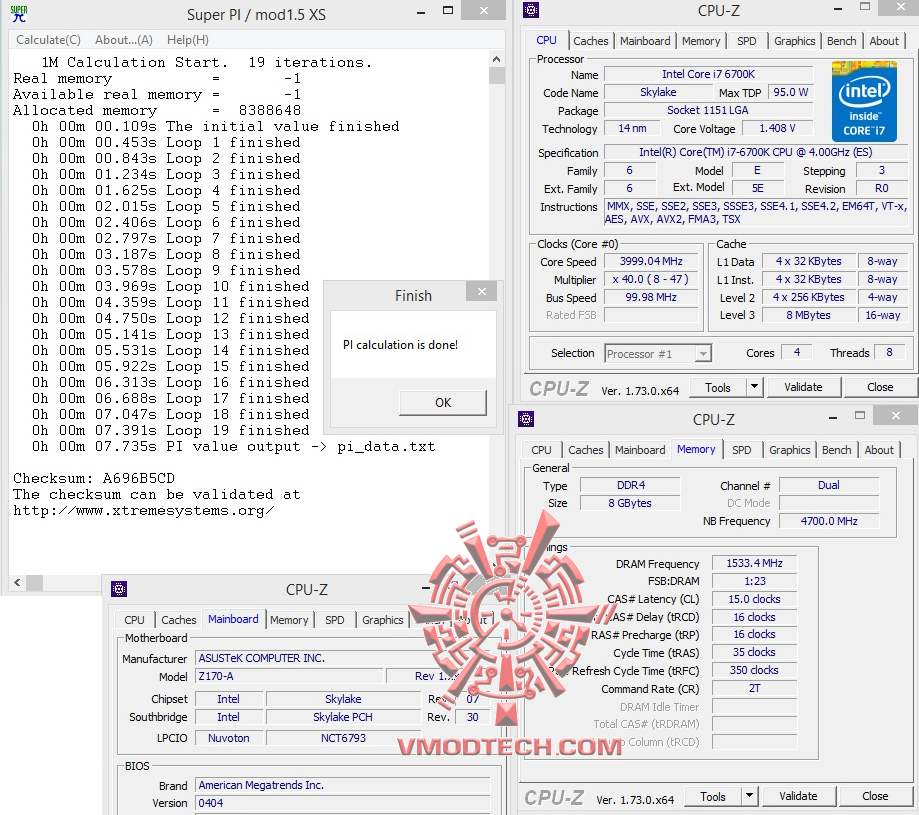Select Memory tab in lower-right CPU-Z window
The height and width of the screenshot is (815, 919).
[x=696, y=449]
